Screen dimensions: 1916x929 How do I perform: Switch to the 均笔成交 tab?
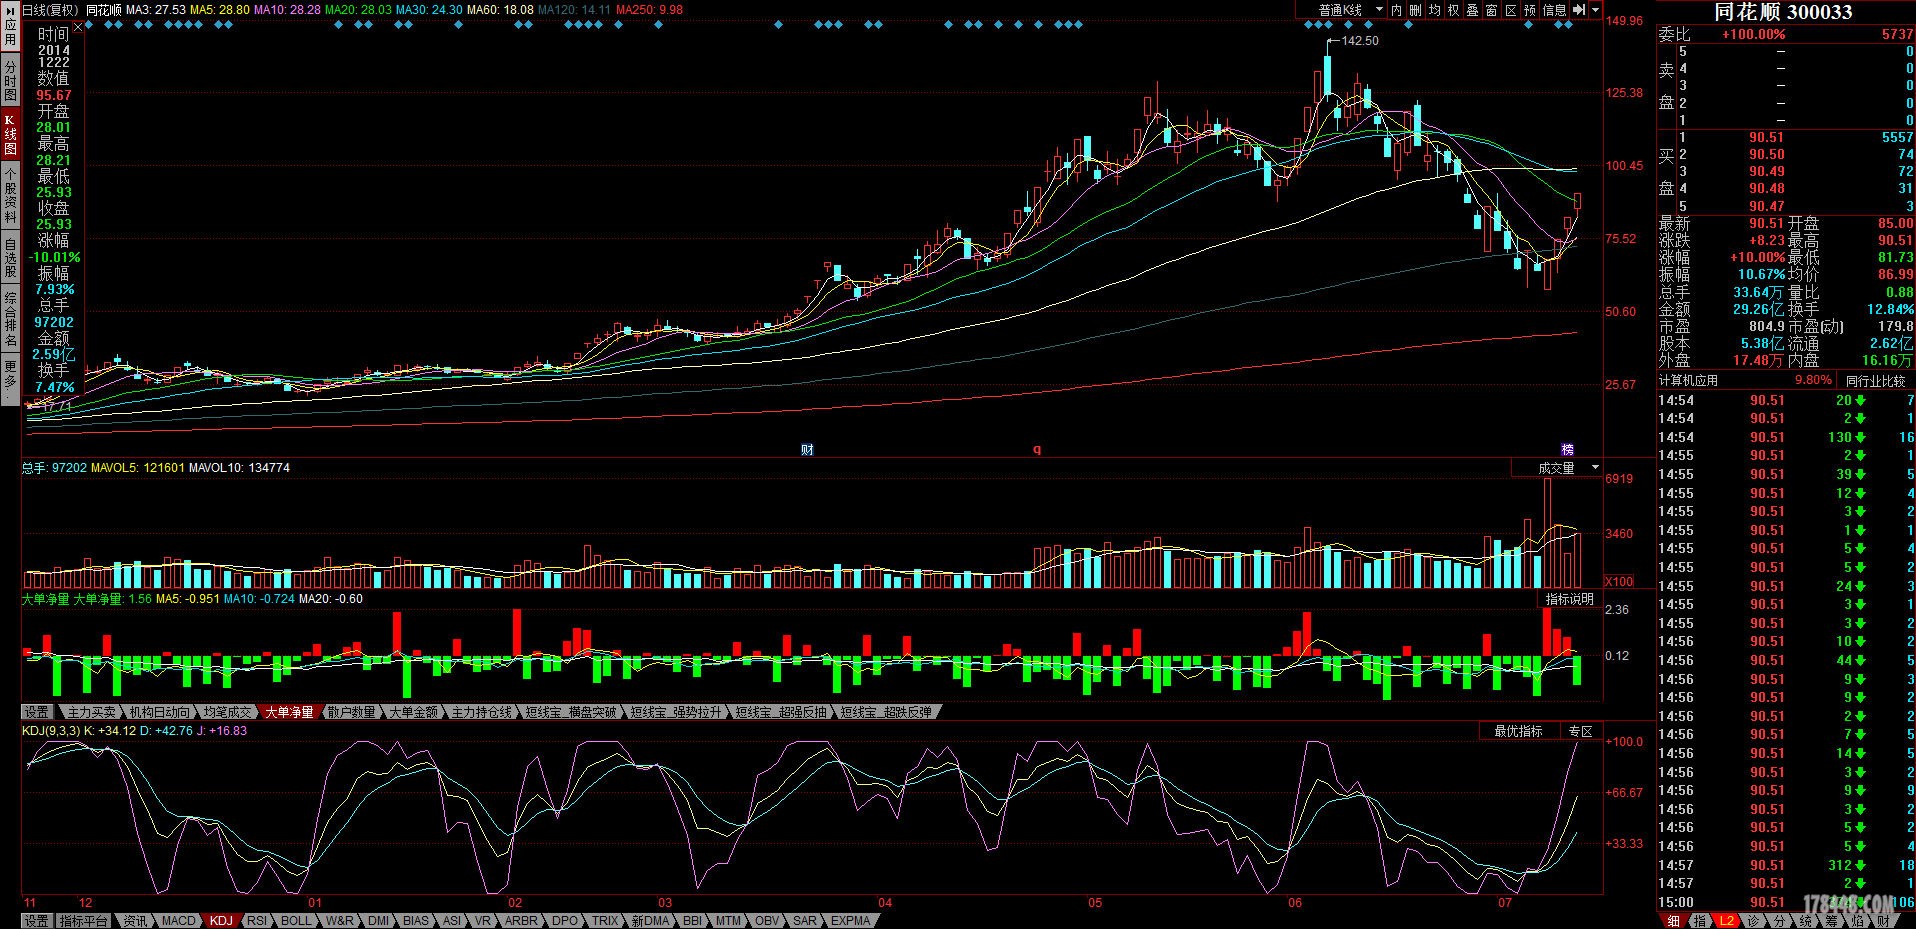coord(227,712)
